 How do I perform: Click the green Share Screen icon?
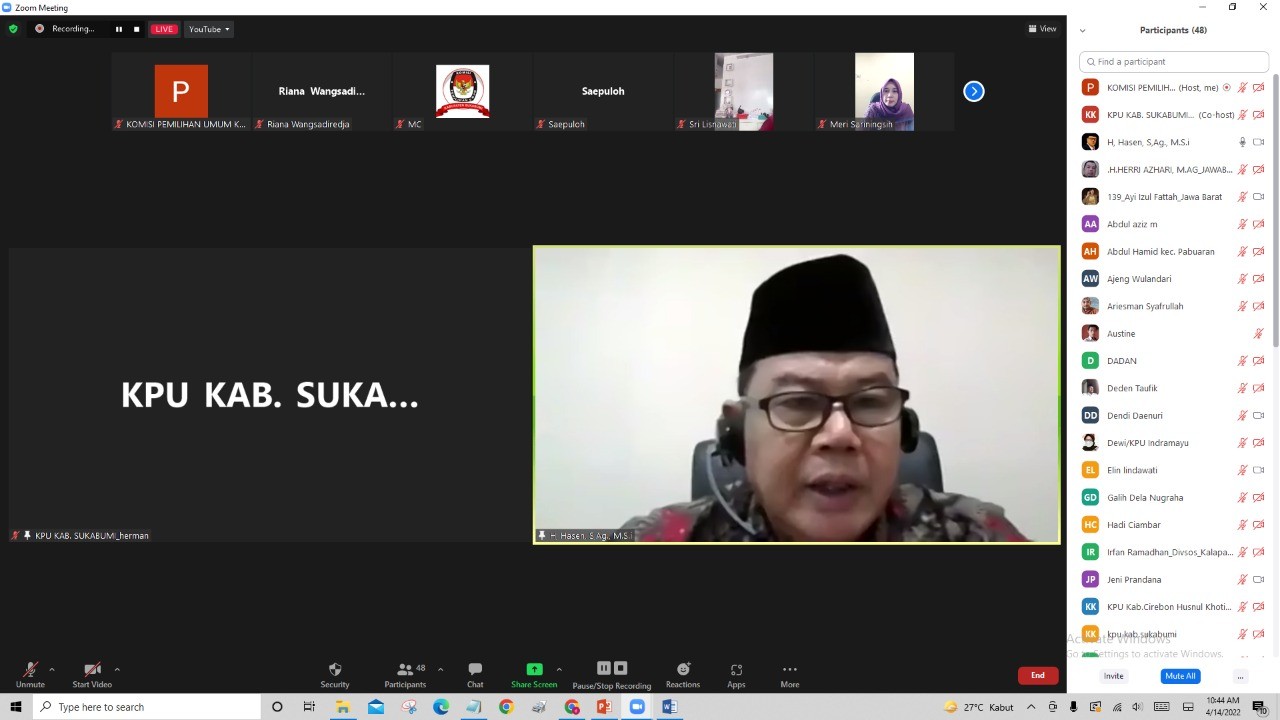click(x=534, y=669)
